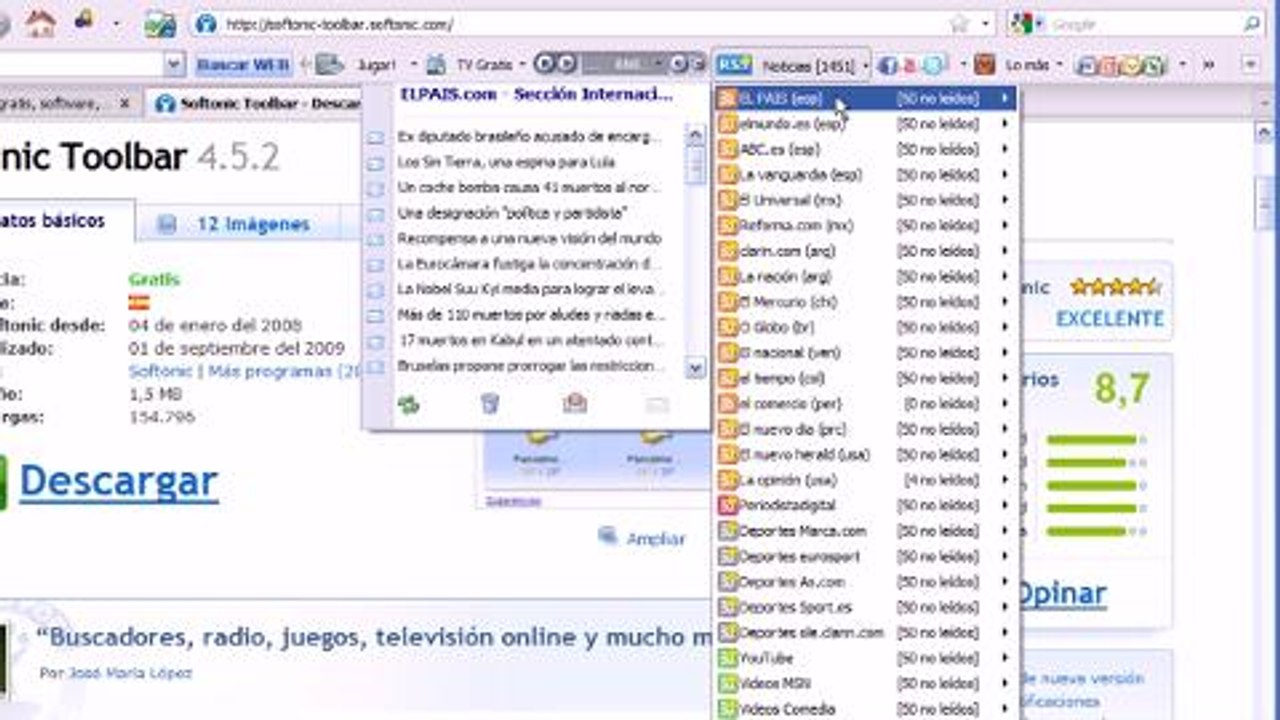Close the first browser tab

pos(125,103)
